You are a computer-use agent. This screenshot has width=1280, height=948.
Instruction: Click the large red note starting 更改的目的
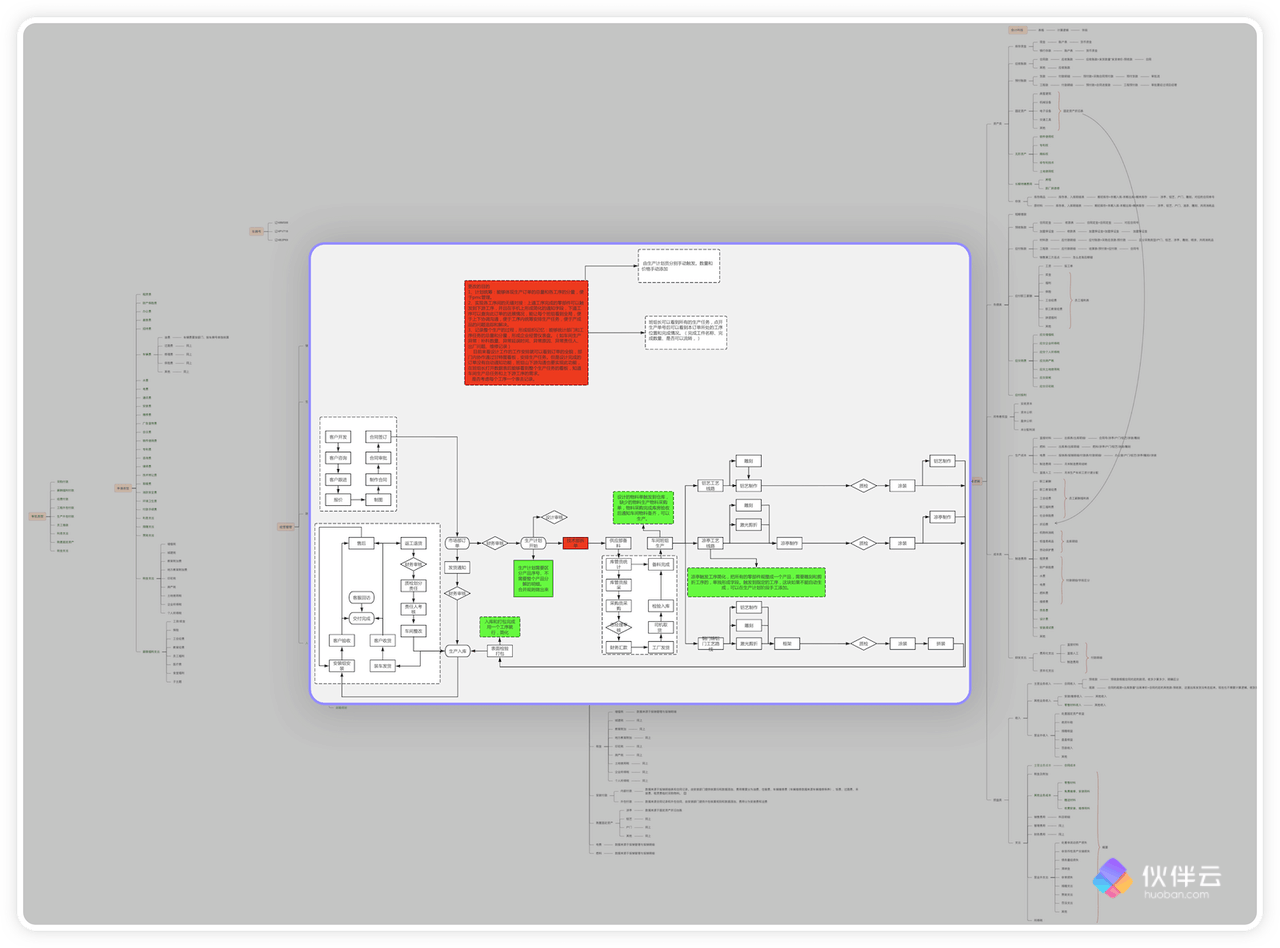point(527,332)
